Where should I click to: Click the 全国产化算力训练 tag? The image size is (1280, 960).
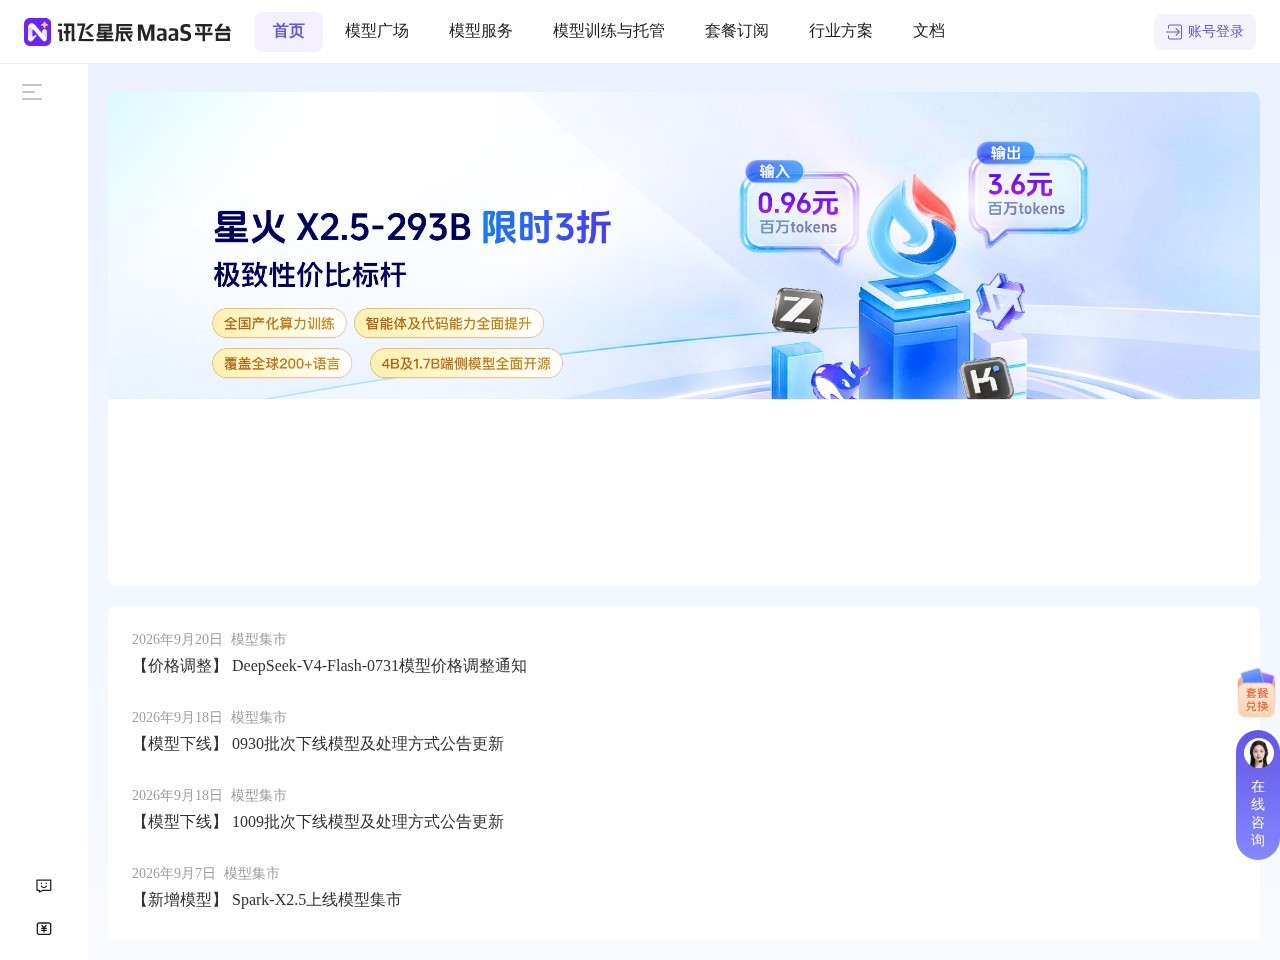[279, 323]
